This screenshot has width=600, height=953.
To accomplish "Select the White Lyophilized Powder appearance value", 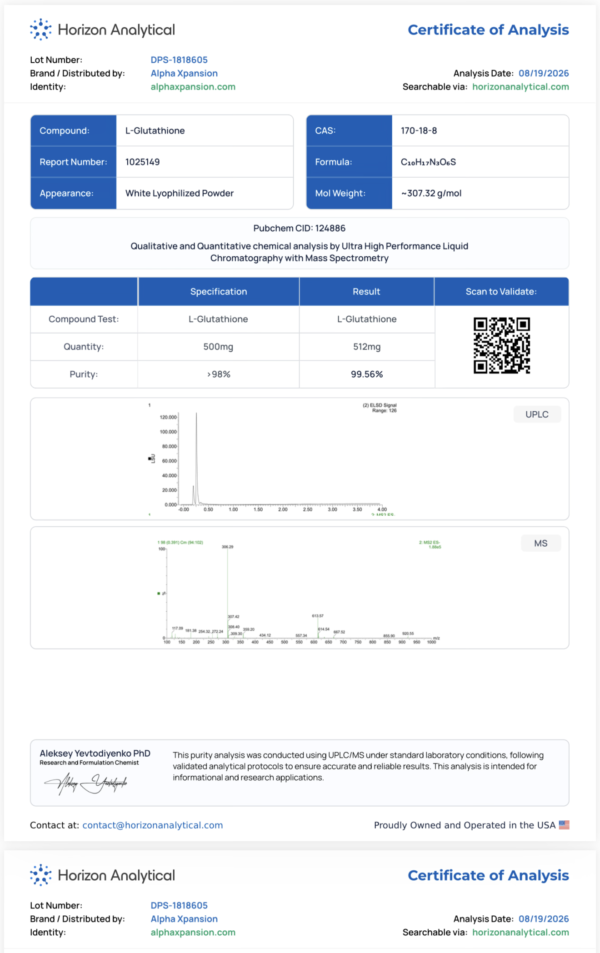I will tap(179, 193).
